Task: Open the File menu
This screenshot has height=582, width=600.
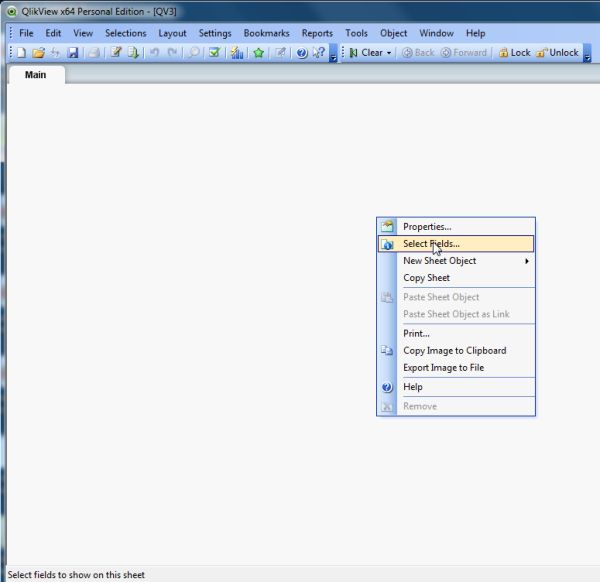Action: click(x=26, y=33)
